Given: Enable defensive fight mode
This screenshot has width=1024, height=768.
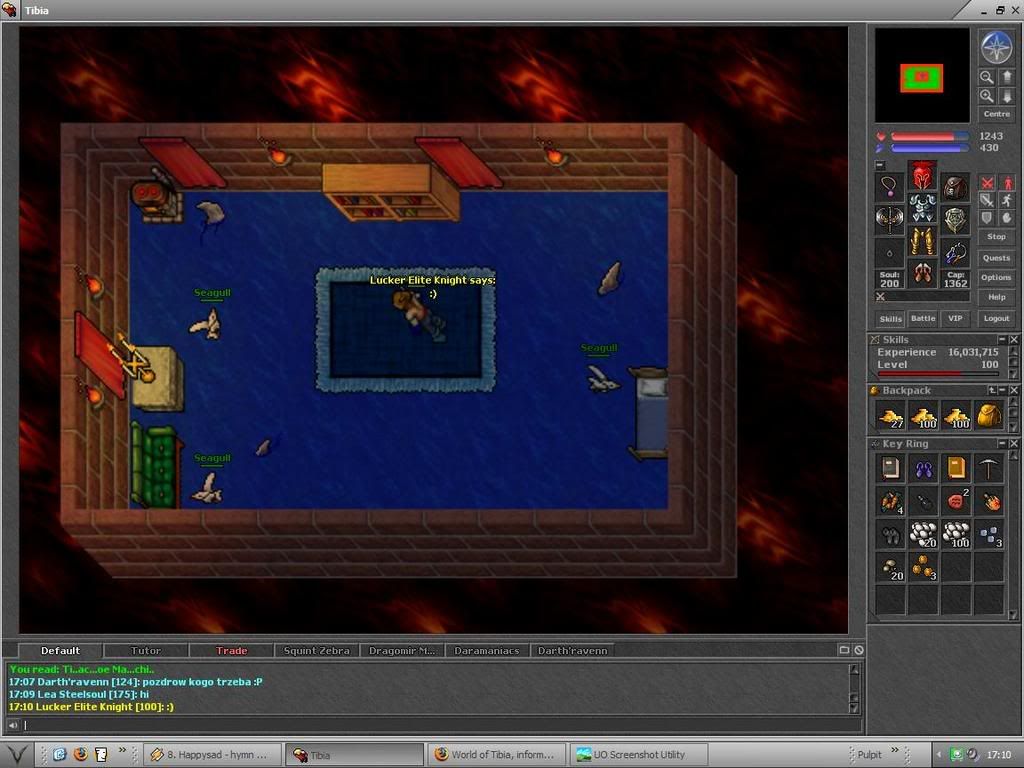Looking at the screenshot, I should click(x=987, y=217).
